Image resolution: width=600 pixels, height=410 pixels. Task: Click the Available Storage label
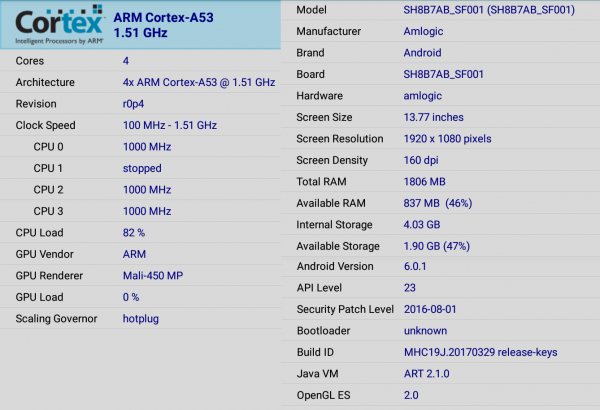click(x=338, y=246)
